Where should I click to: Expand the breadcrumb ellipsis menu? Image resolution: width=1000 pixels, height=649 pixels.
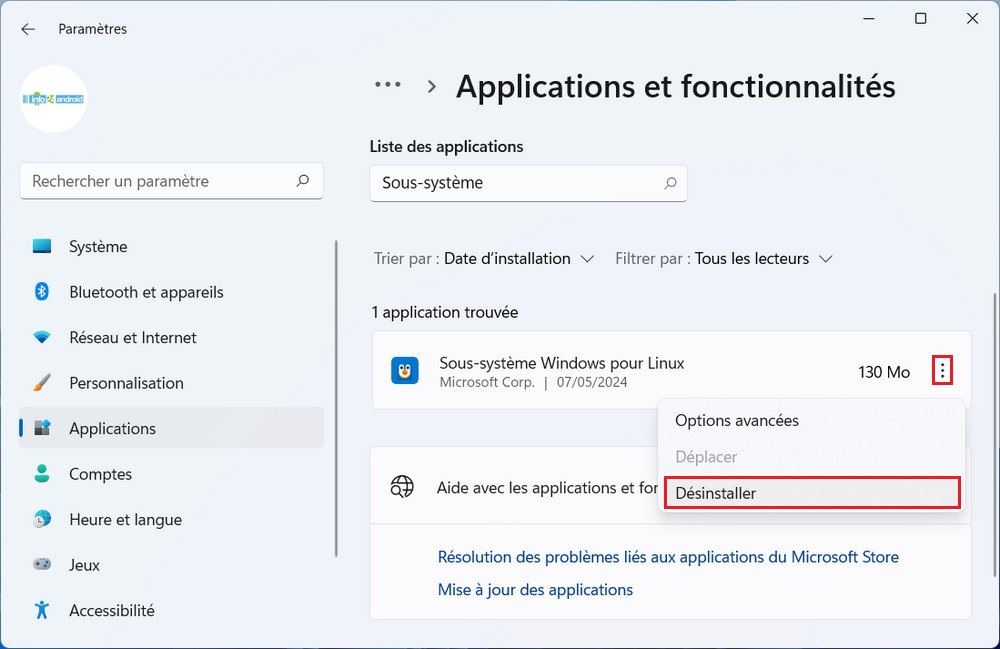point(387,85)
